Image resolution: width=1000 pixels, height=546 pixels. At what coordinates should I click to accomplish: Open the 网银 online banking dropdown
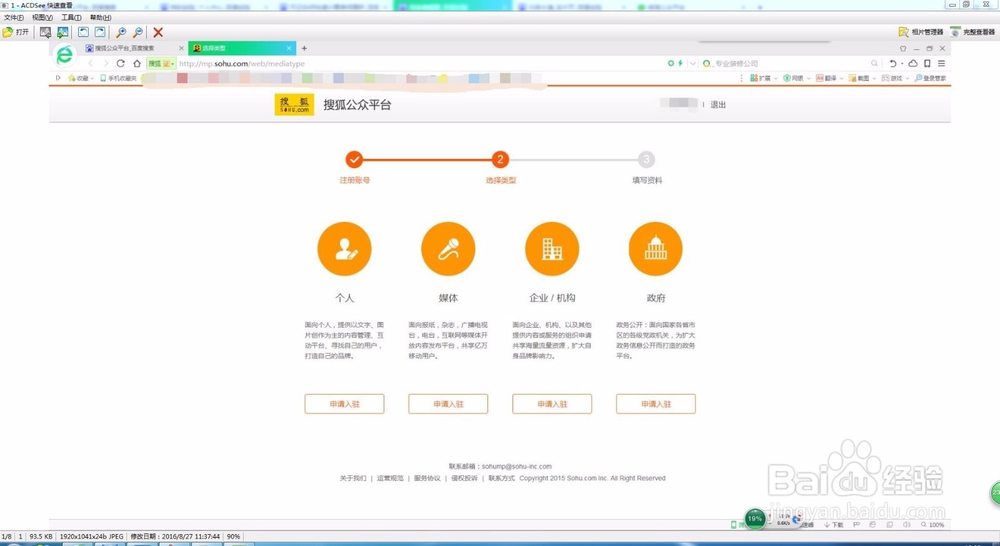(797, 78)
